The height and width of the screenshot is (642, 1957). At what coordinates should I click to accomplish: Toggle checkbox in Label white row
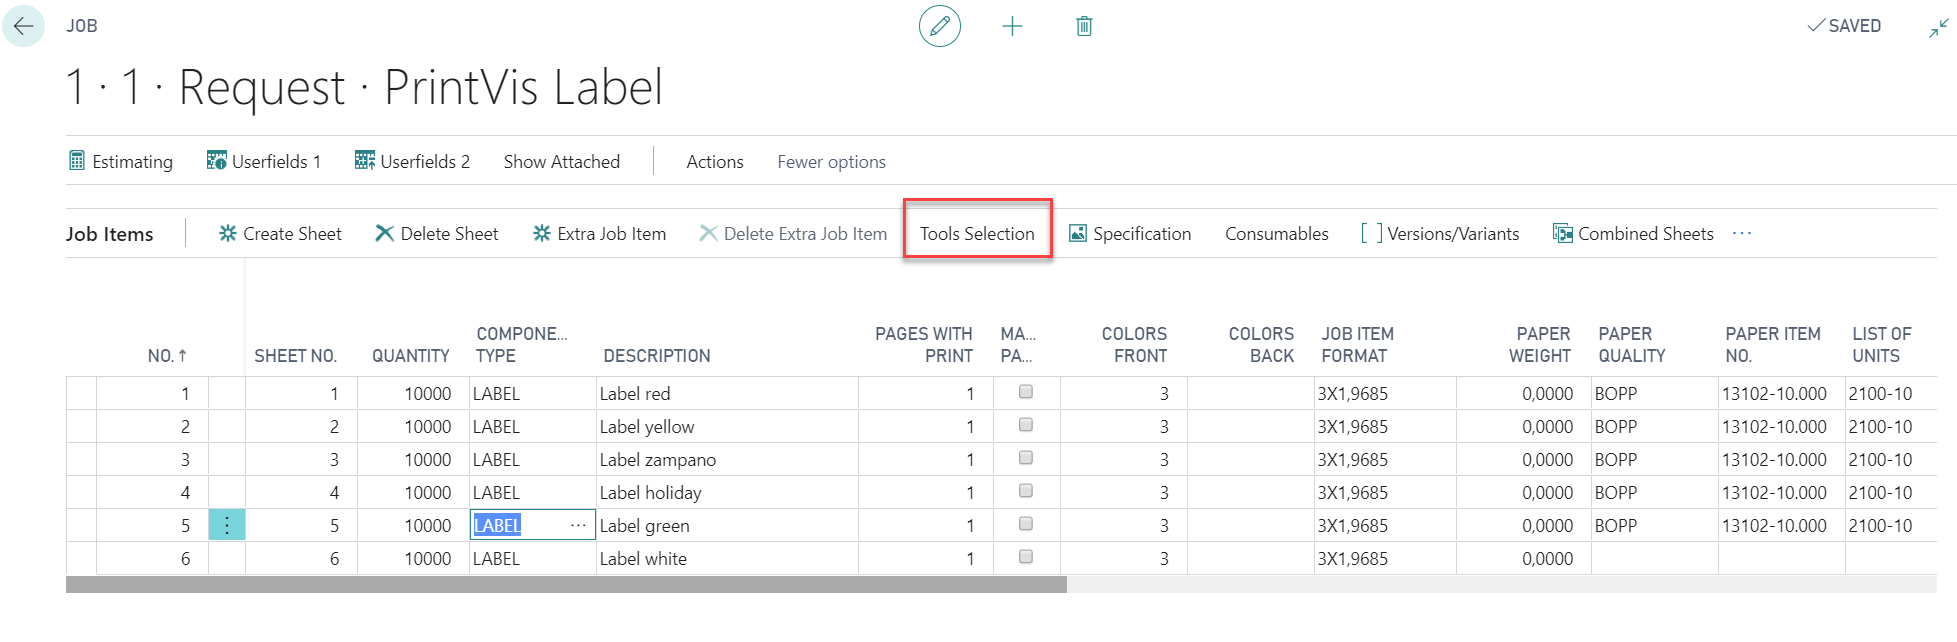pyautogui.click(x=1026, y=557)
